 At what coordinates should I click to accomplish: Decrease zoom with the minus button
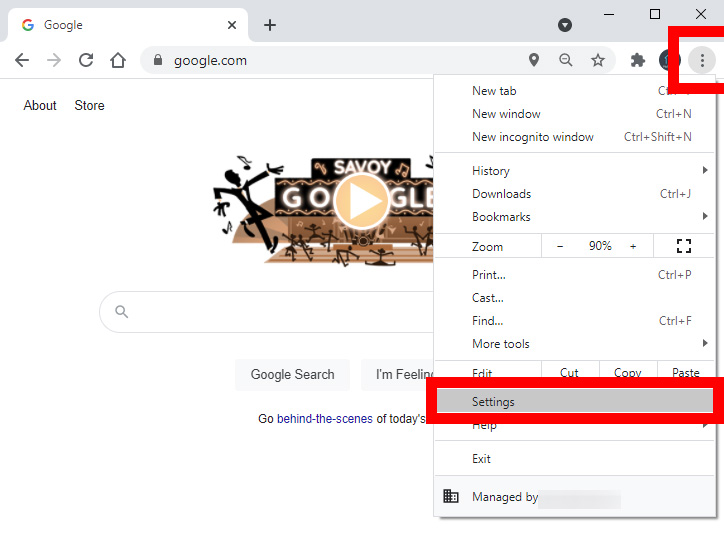coord(560,246)
